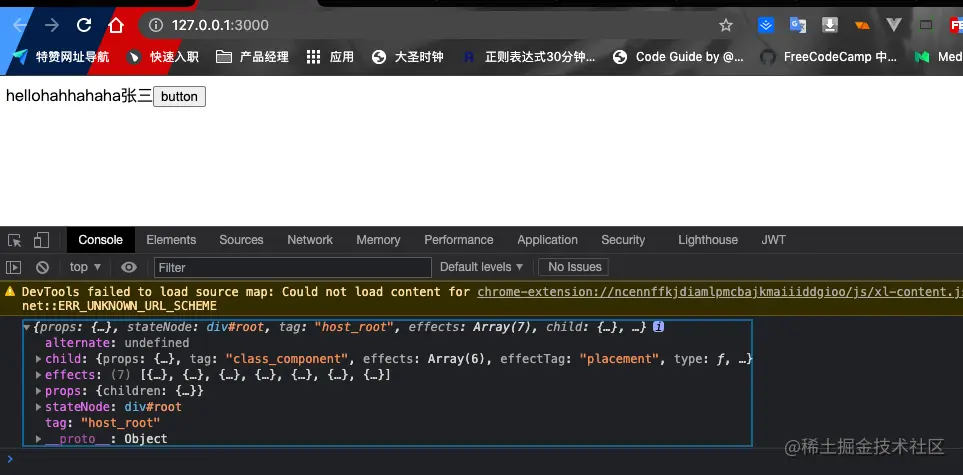This screenshot has width=963, height=475.
Task: View site information icon beside the URL
Action: [x=156, y=25]
